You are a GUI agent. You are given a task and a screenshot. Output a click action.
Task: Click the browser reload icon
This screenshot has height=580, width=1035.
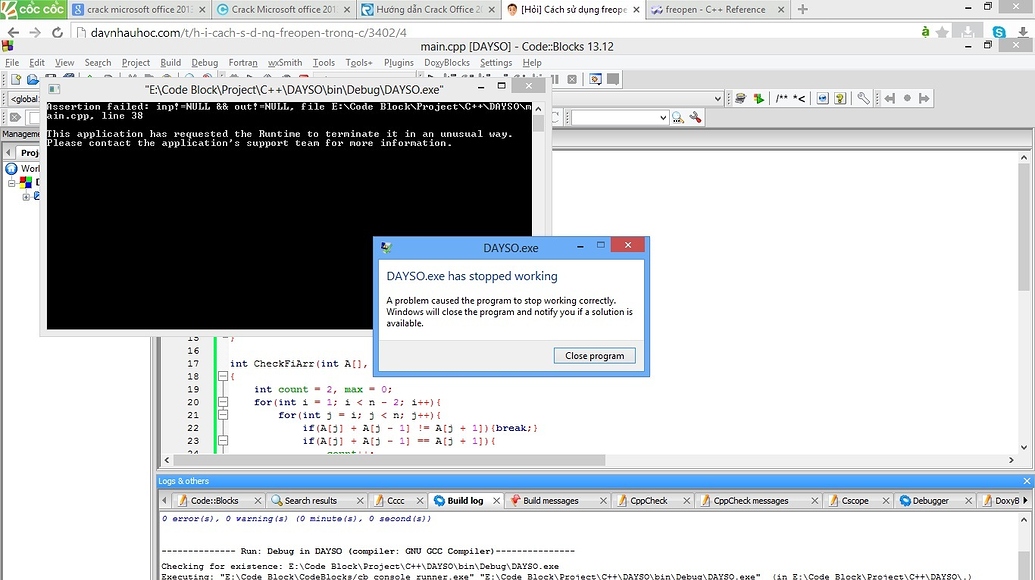[57, 32]
